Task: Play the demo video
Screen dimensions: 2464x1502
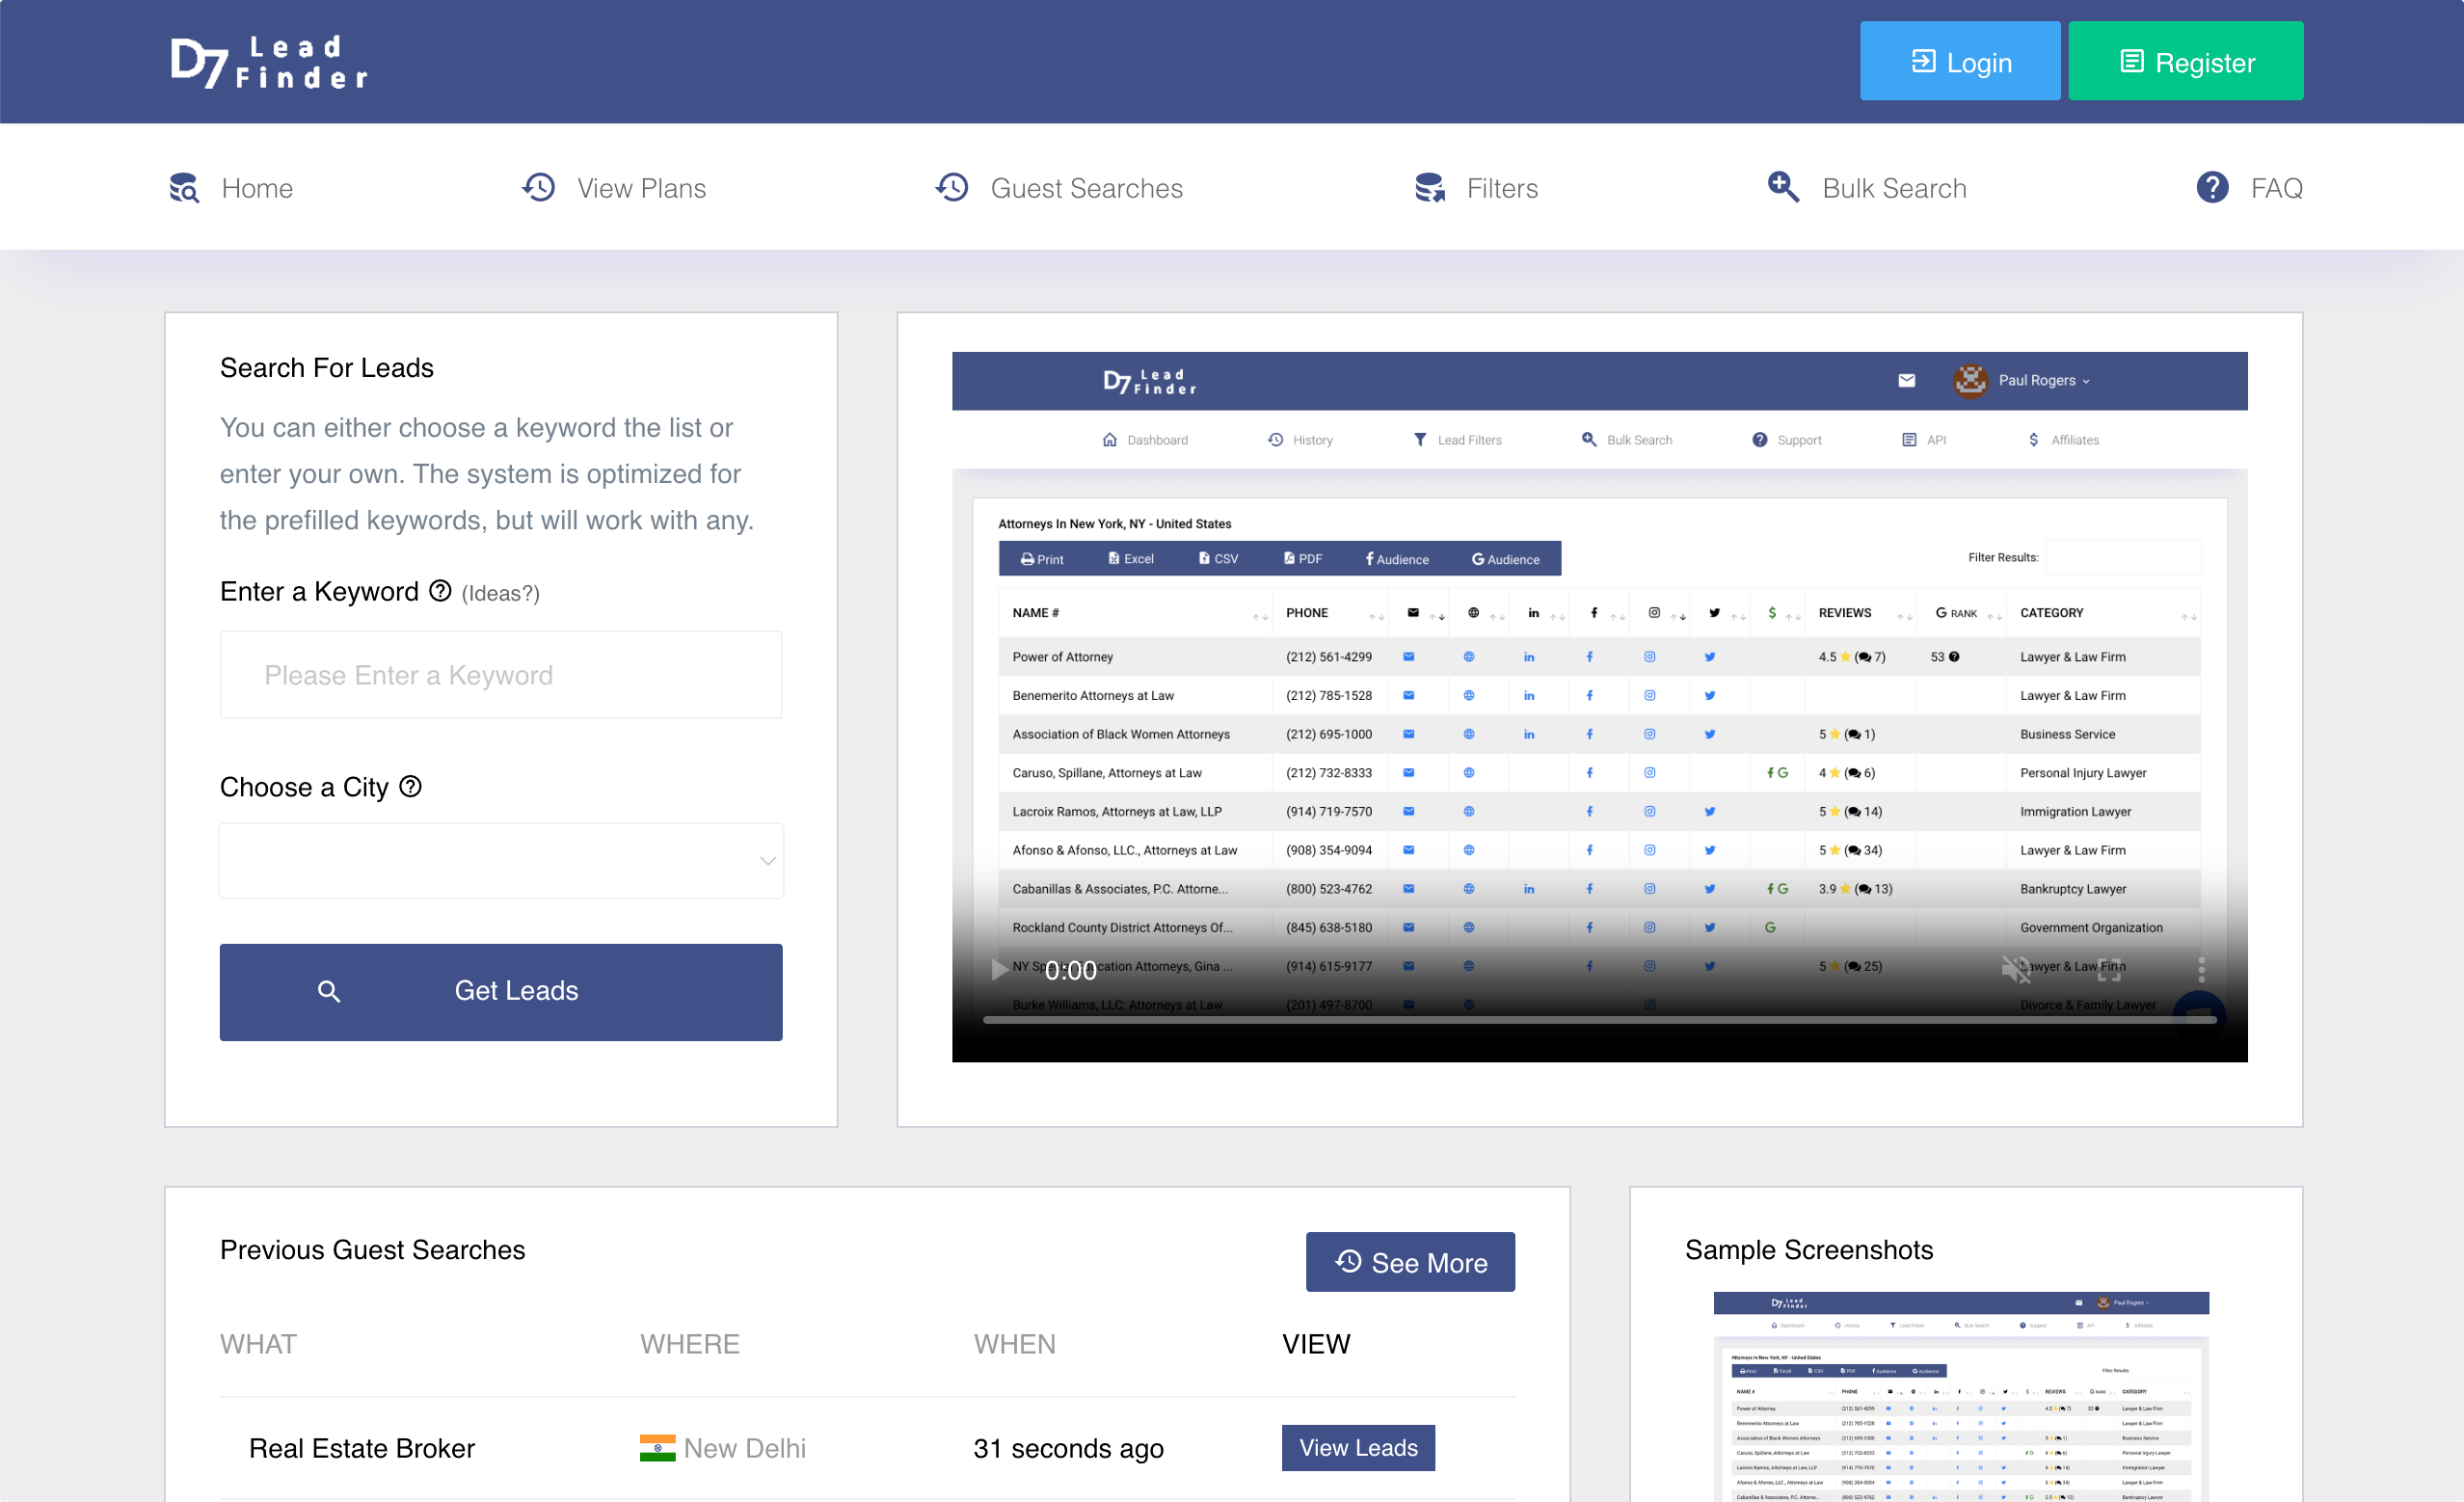Action: click(998, 969)
